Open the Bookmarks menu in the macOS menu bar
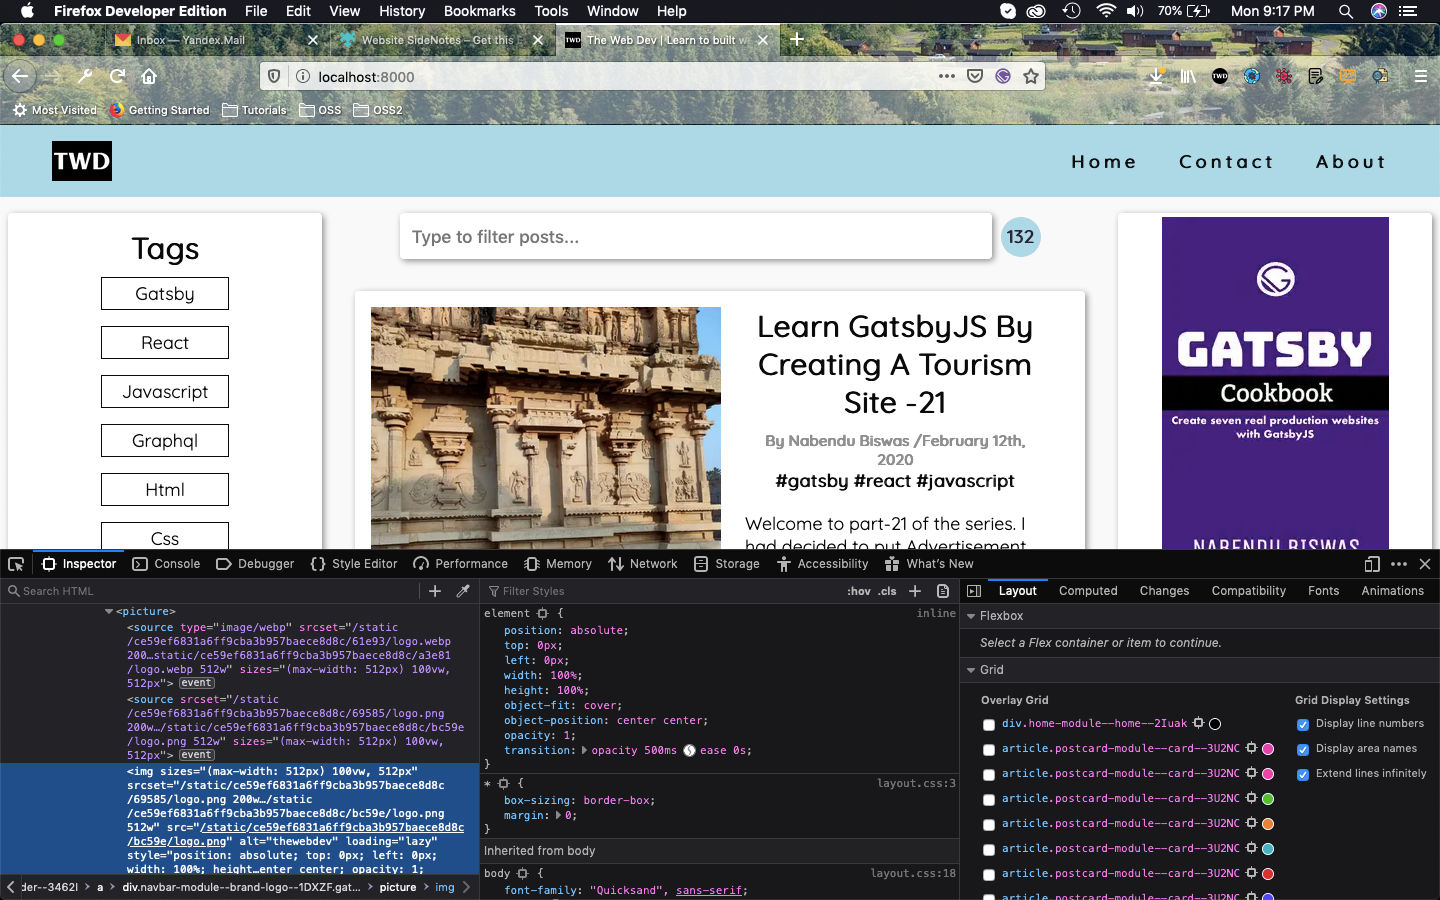 [x=480, y=11]
